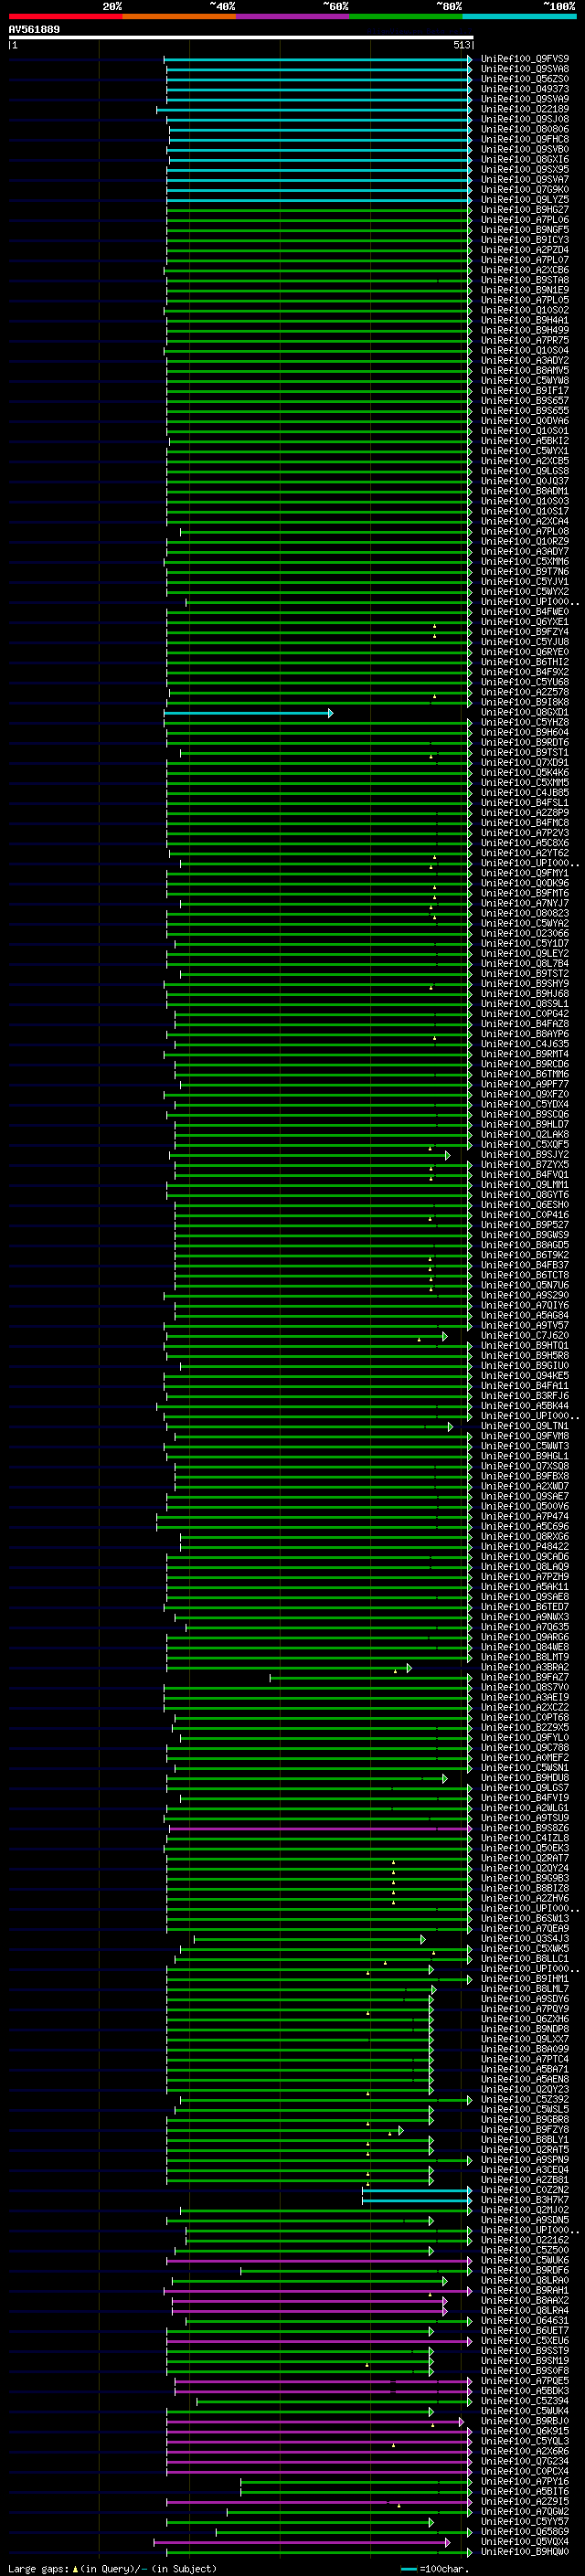Click the UniRef100_Q10S02 label
This screenshot has height=2576, width=585.
tap(525, 310)
